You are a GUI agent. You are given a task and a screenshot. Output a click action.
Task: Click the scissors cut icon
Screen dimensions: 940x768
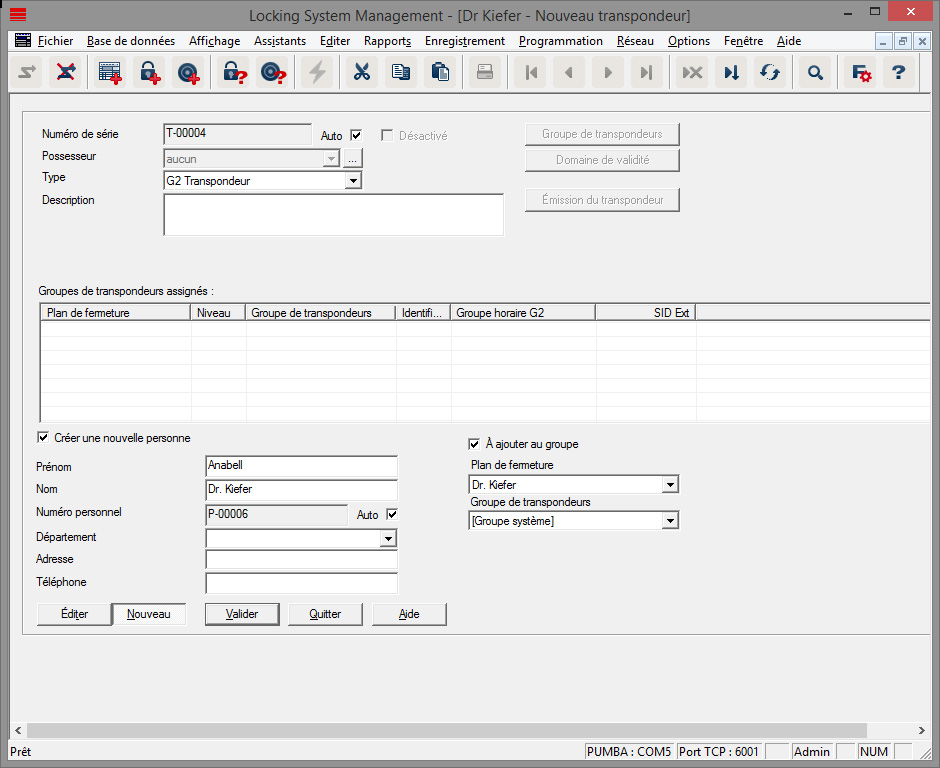tap(362, 72)
